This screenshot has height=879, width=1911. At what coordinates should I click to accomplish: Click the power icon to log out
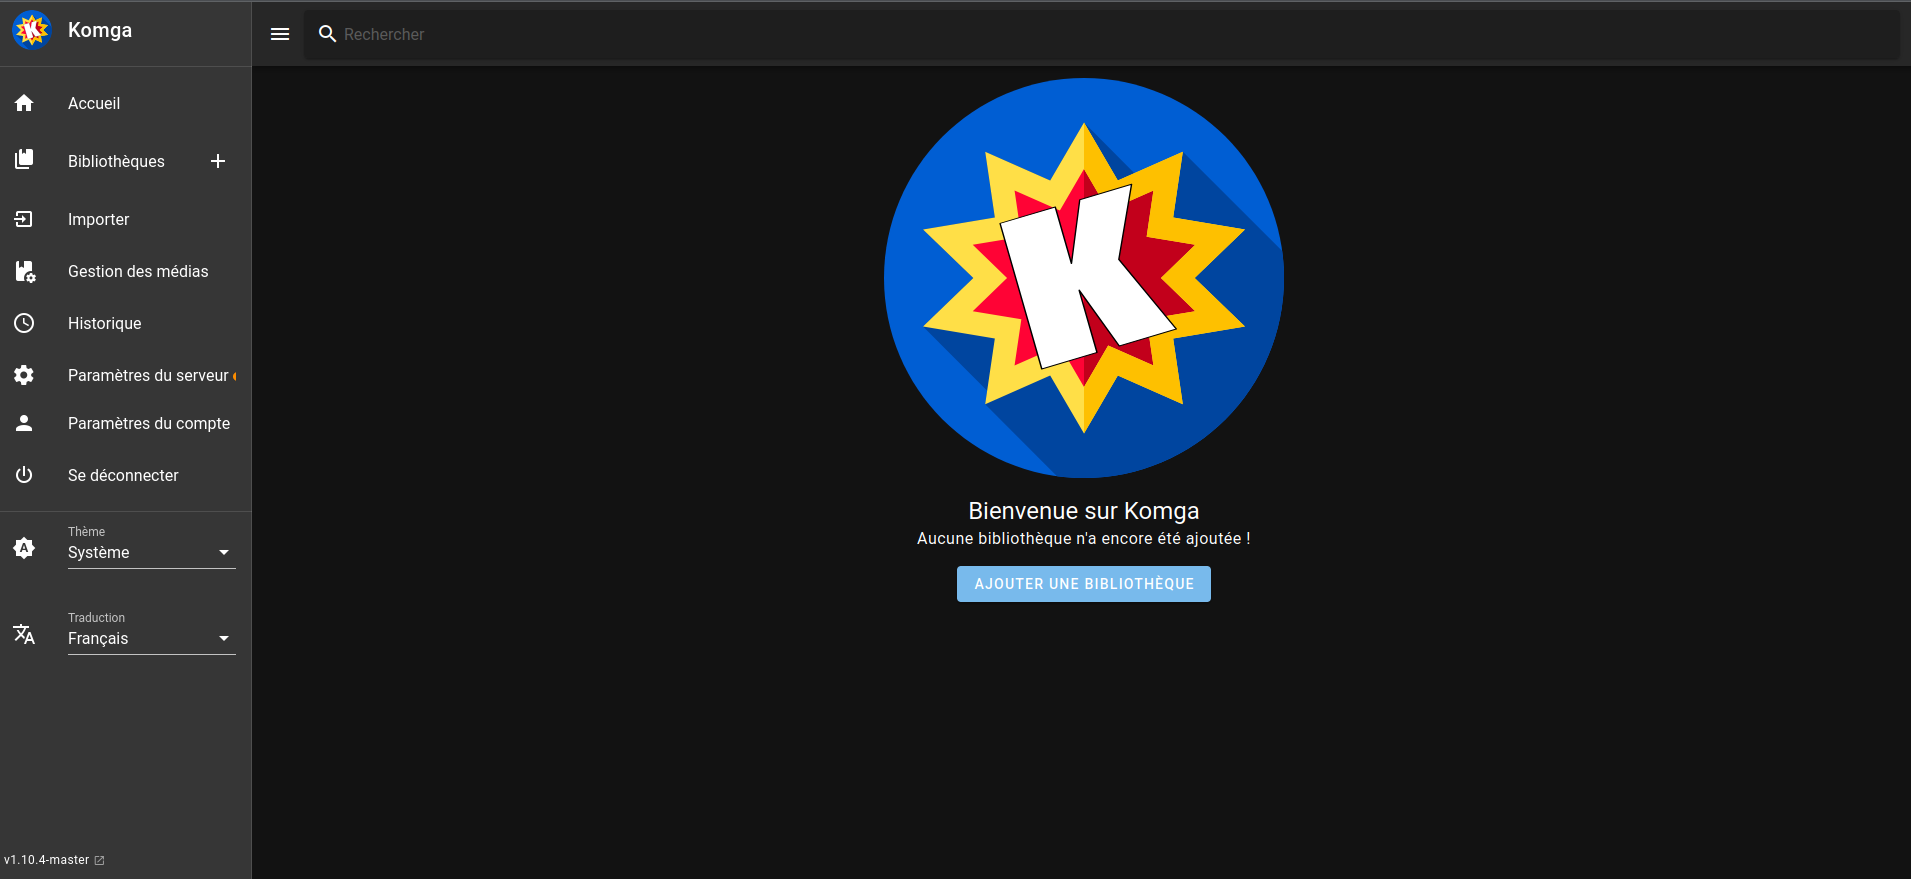tap(24, 475)
